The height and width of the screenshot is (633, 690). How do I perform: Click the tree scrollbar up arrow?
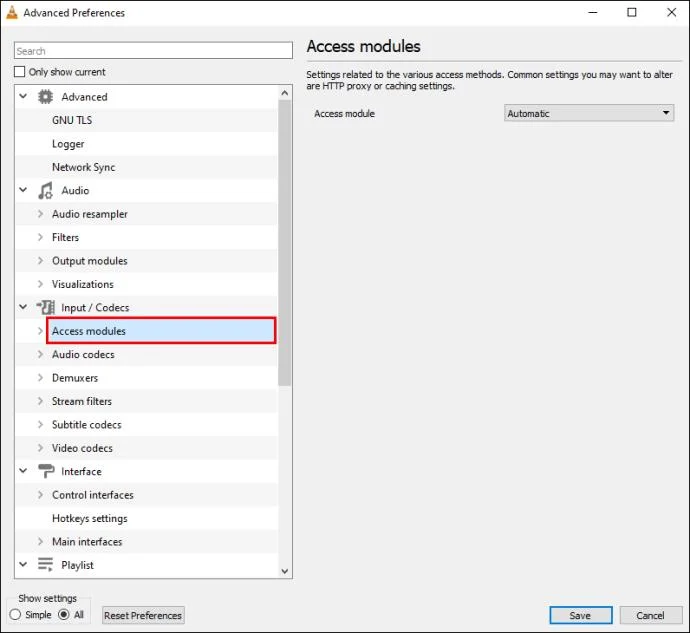(285, 93)
